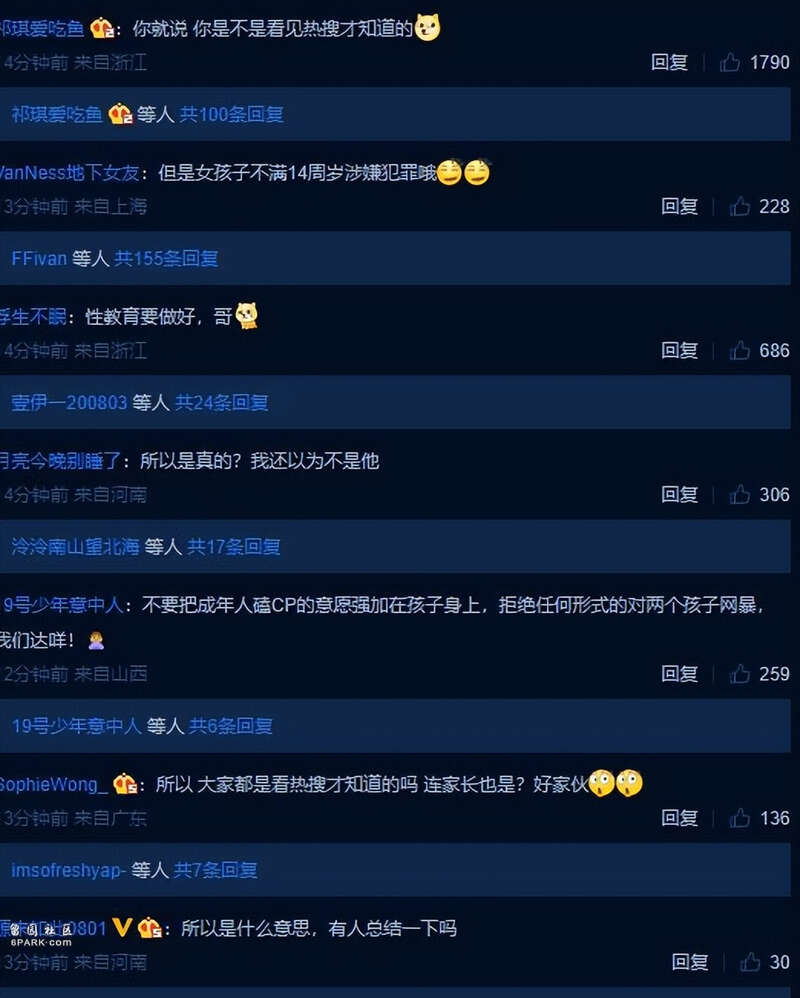800x998 pixels.
Task: Reply to the 1790-like comment
Action: click(x=670, y=62)
